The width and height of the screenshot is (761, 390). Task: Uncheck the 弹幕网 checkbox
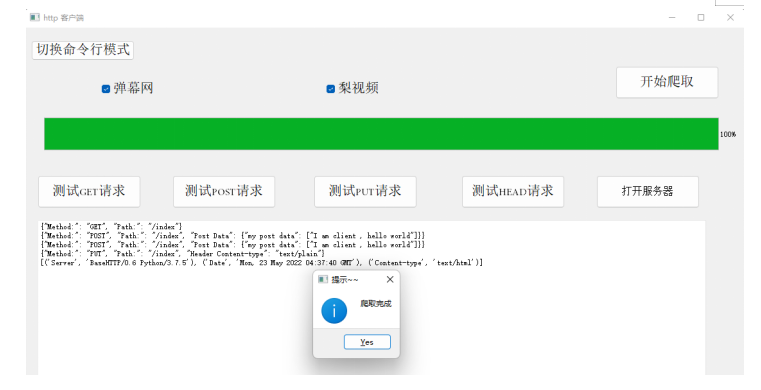click(106, 89)
